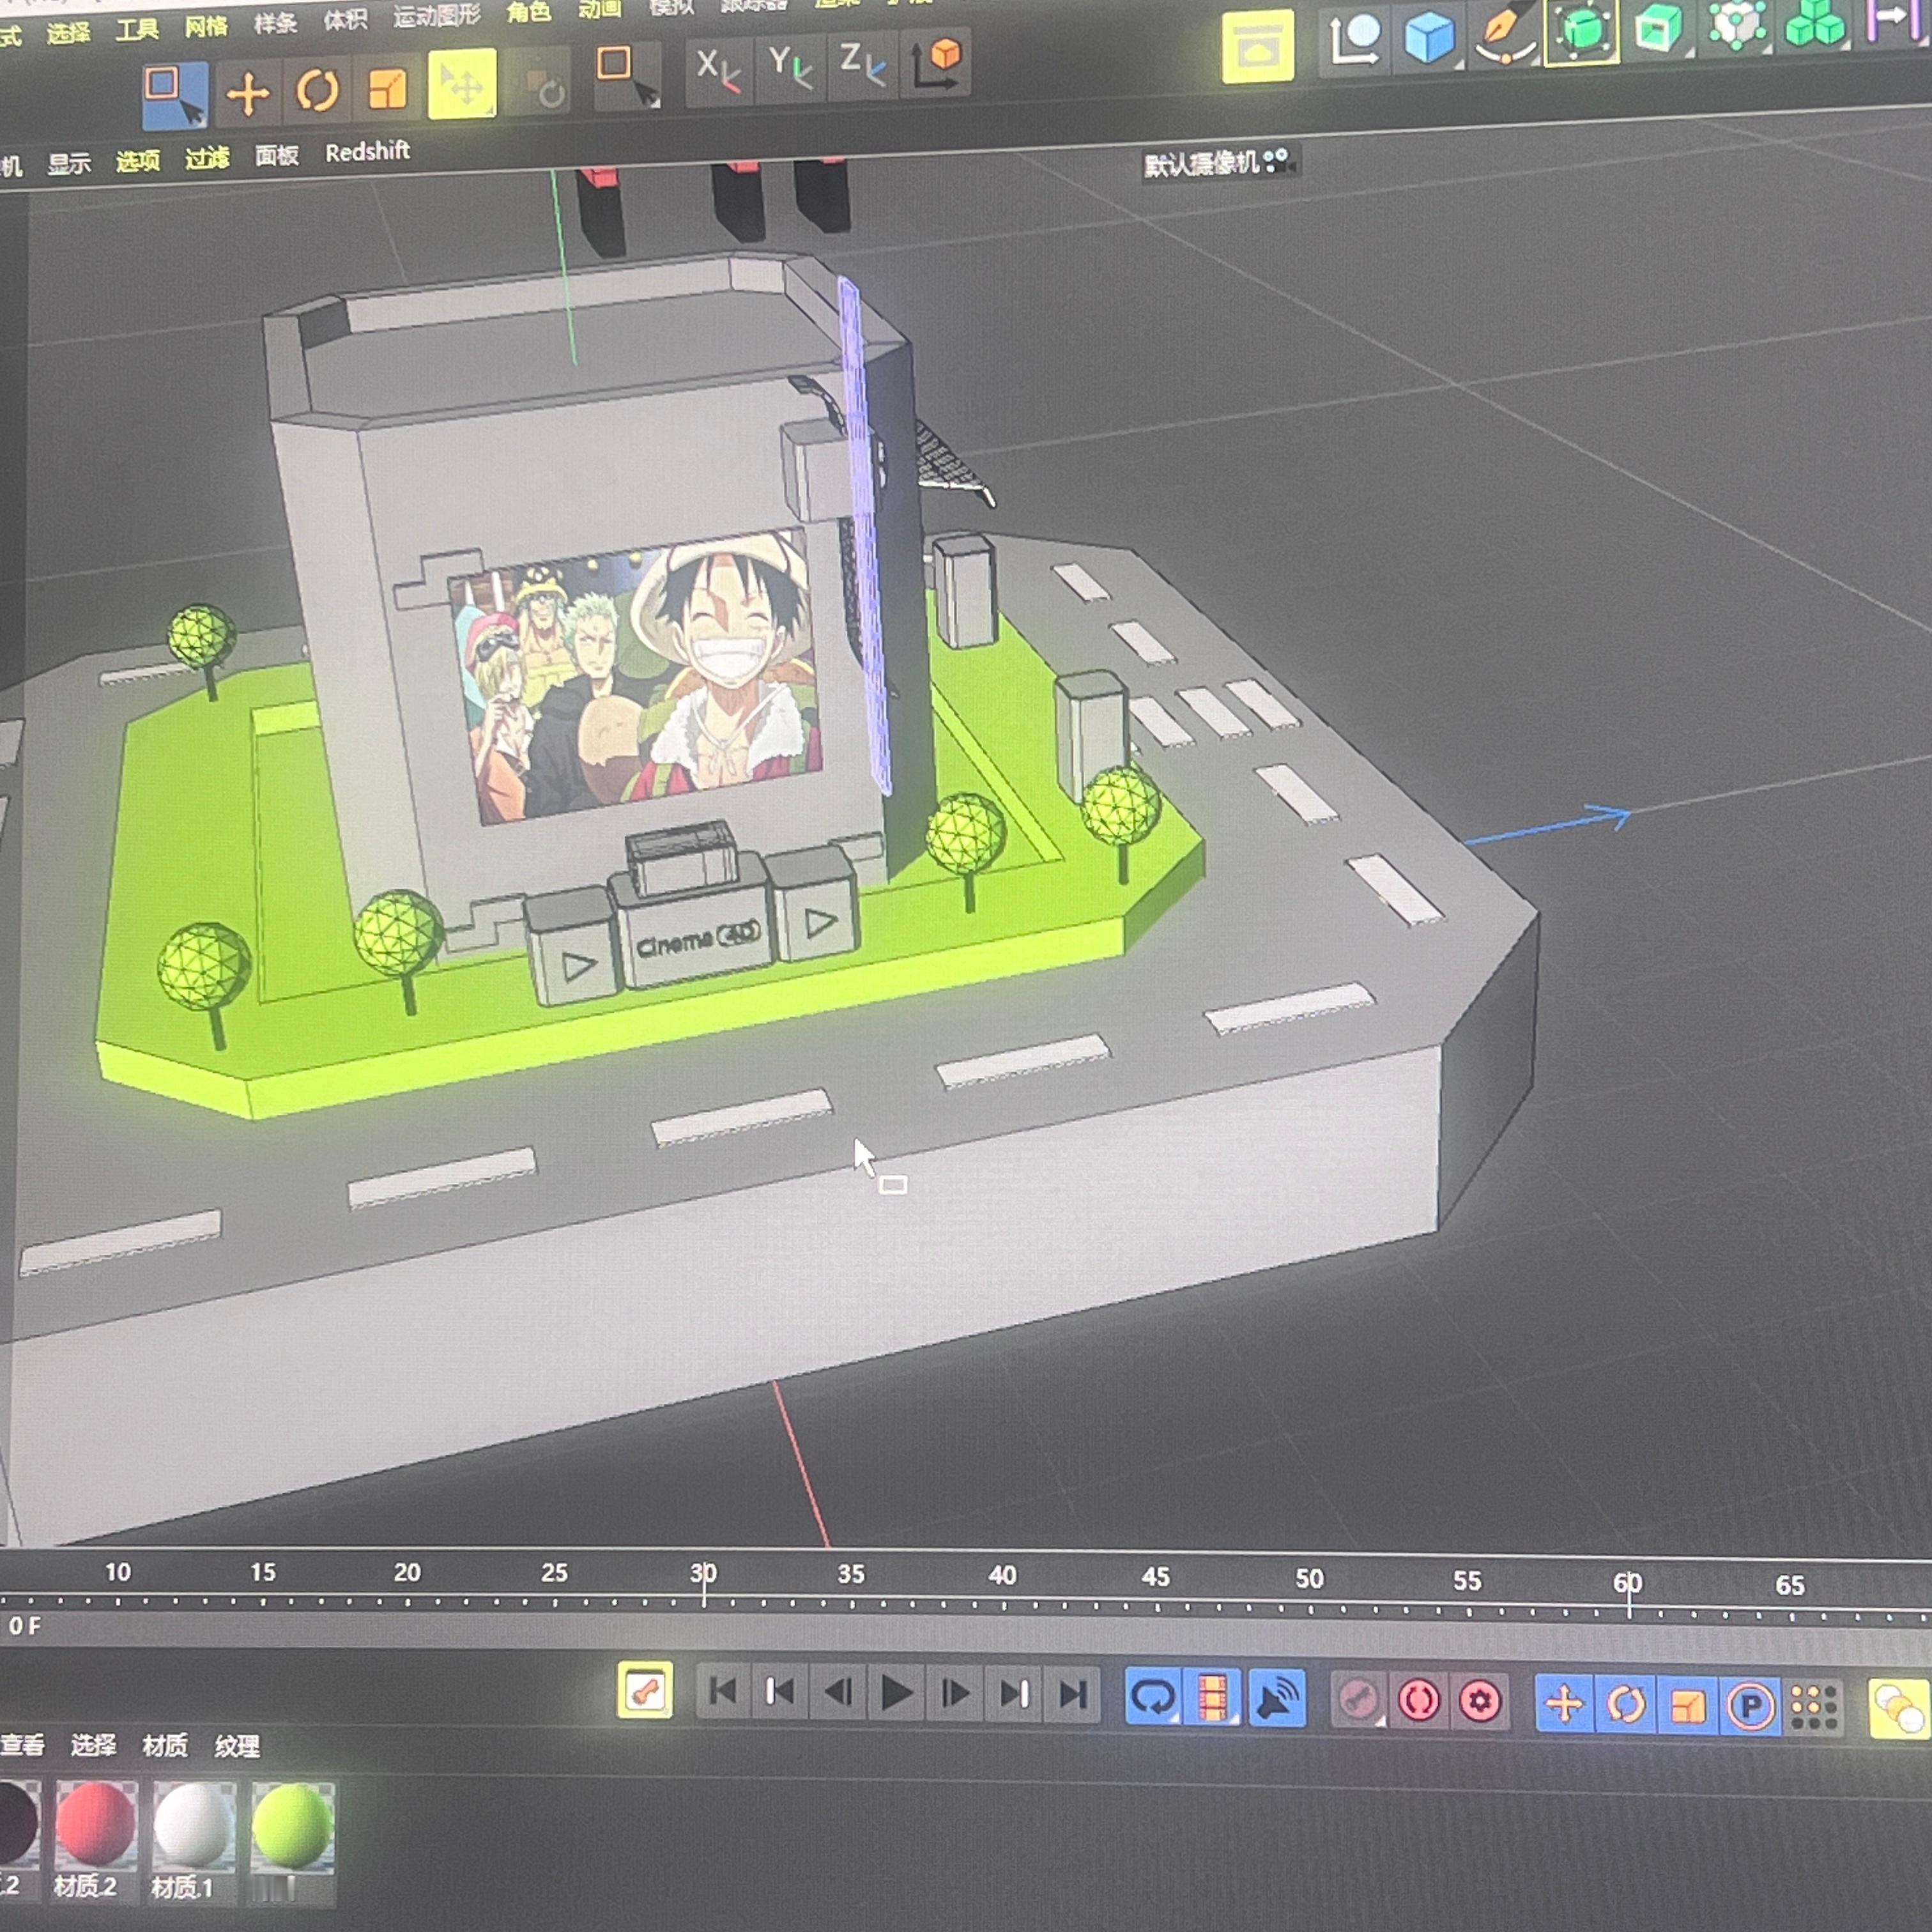Toggle point level animation dots icon
Screen dimensions: 1932x1932
(1814, 1707)
